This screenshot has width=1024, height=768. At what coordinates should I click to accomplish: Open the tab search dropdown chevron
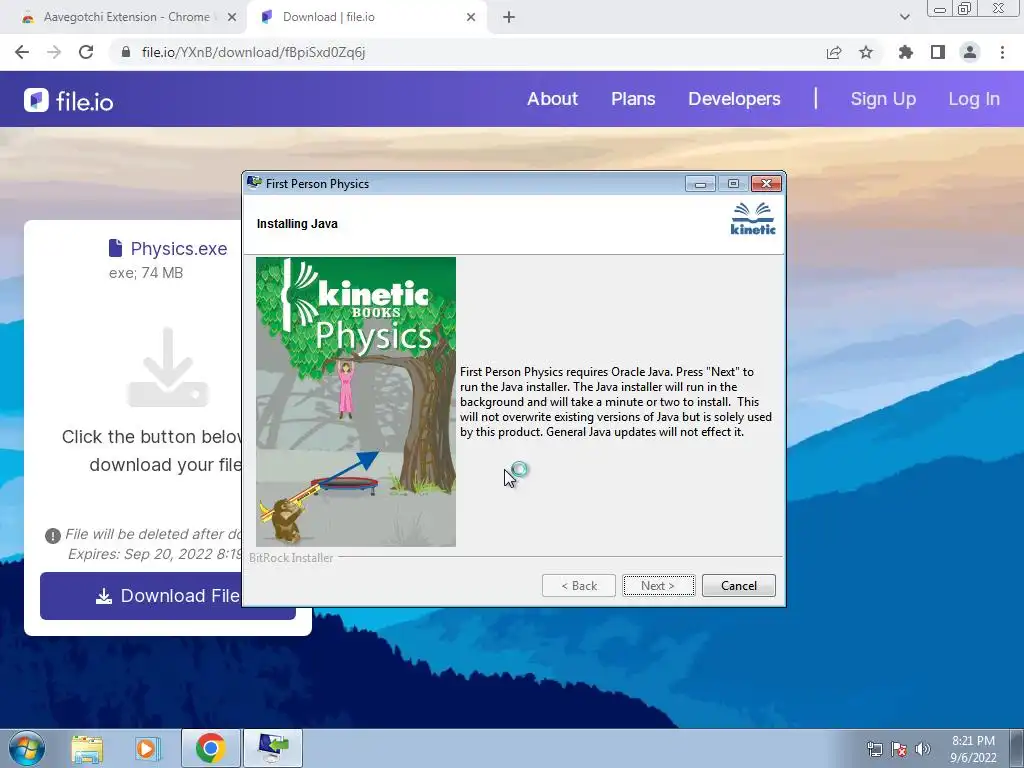904,17
